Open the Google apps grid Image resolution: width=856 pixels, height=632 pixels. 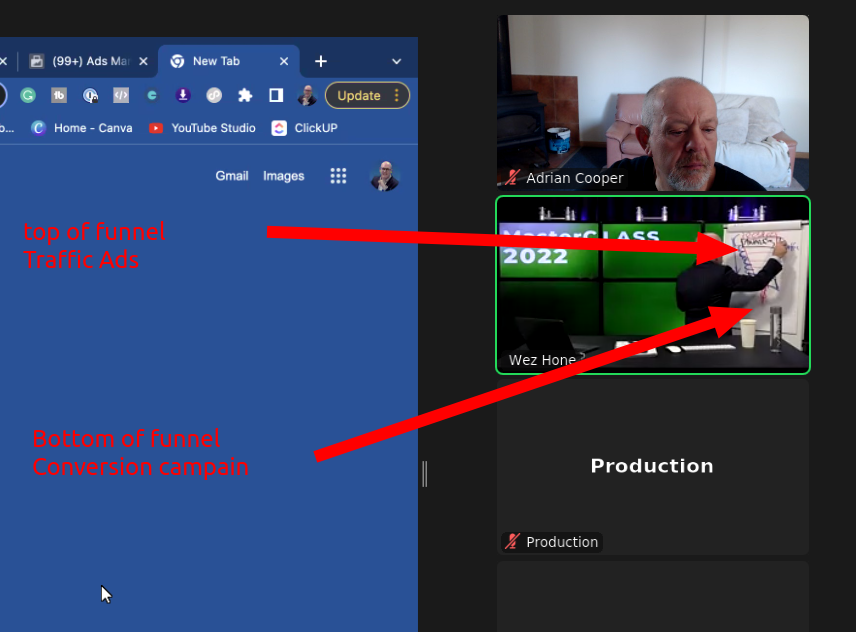338,176
